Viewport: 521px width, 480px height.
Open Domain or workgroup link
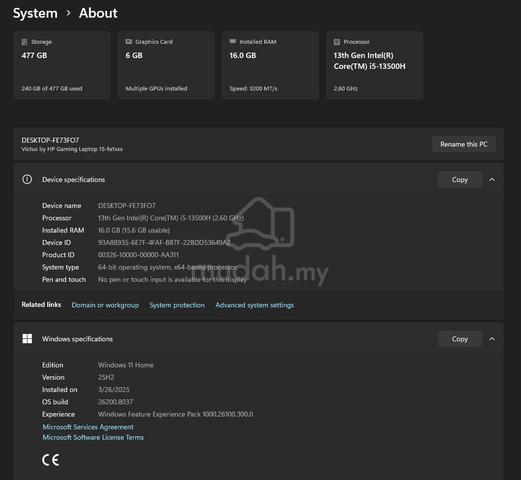(x=105, y=305)
